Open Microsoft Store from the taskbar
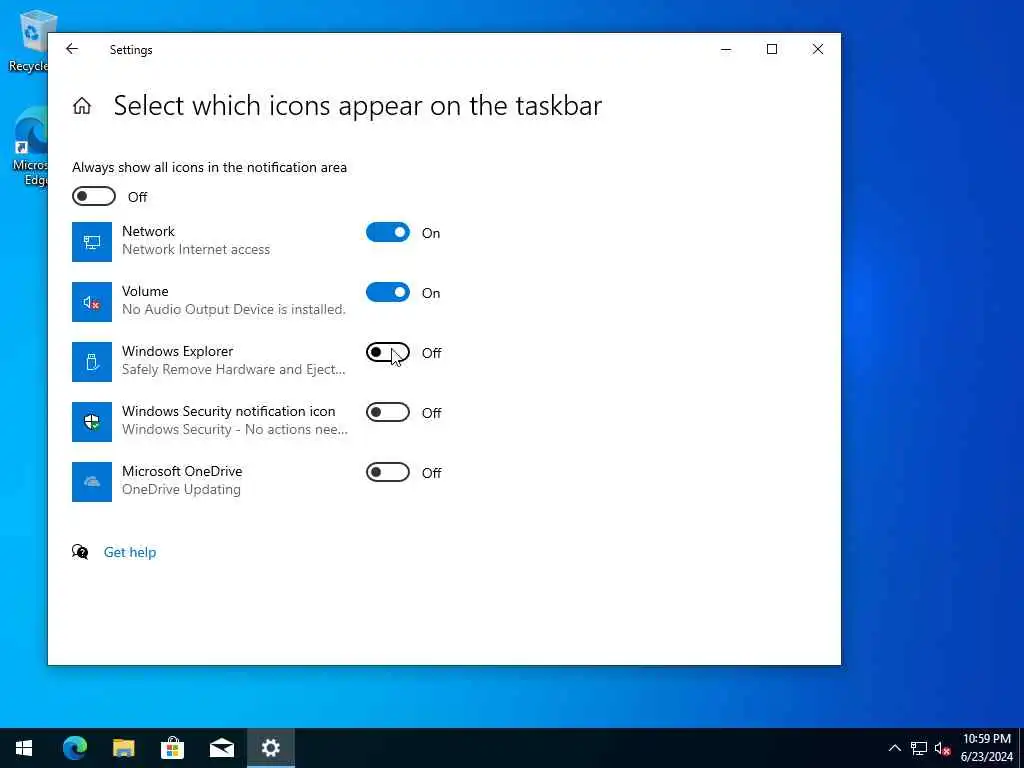The width and height of the screenshot is (1024, 768). 172,748
